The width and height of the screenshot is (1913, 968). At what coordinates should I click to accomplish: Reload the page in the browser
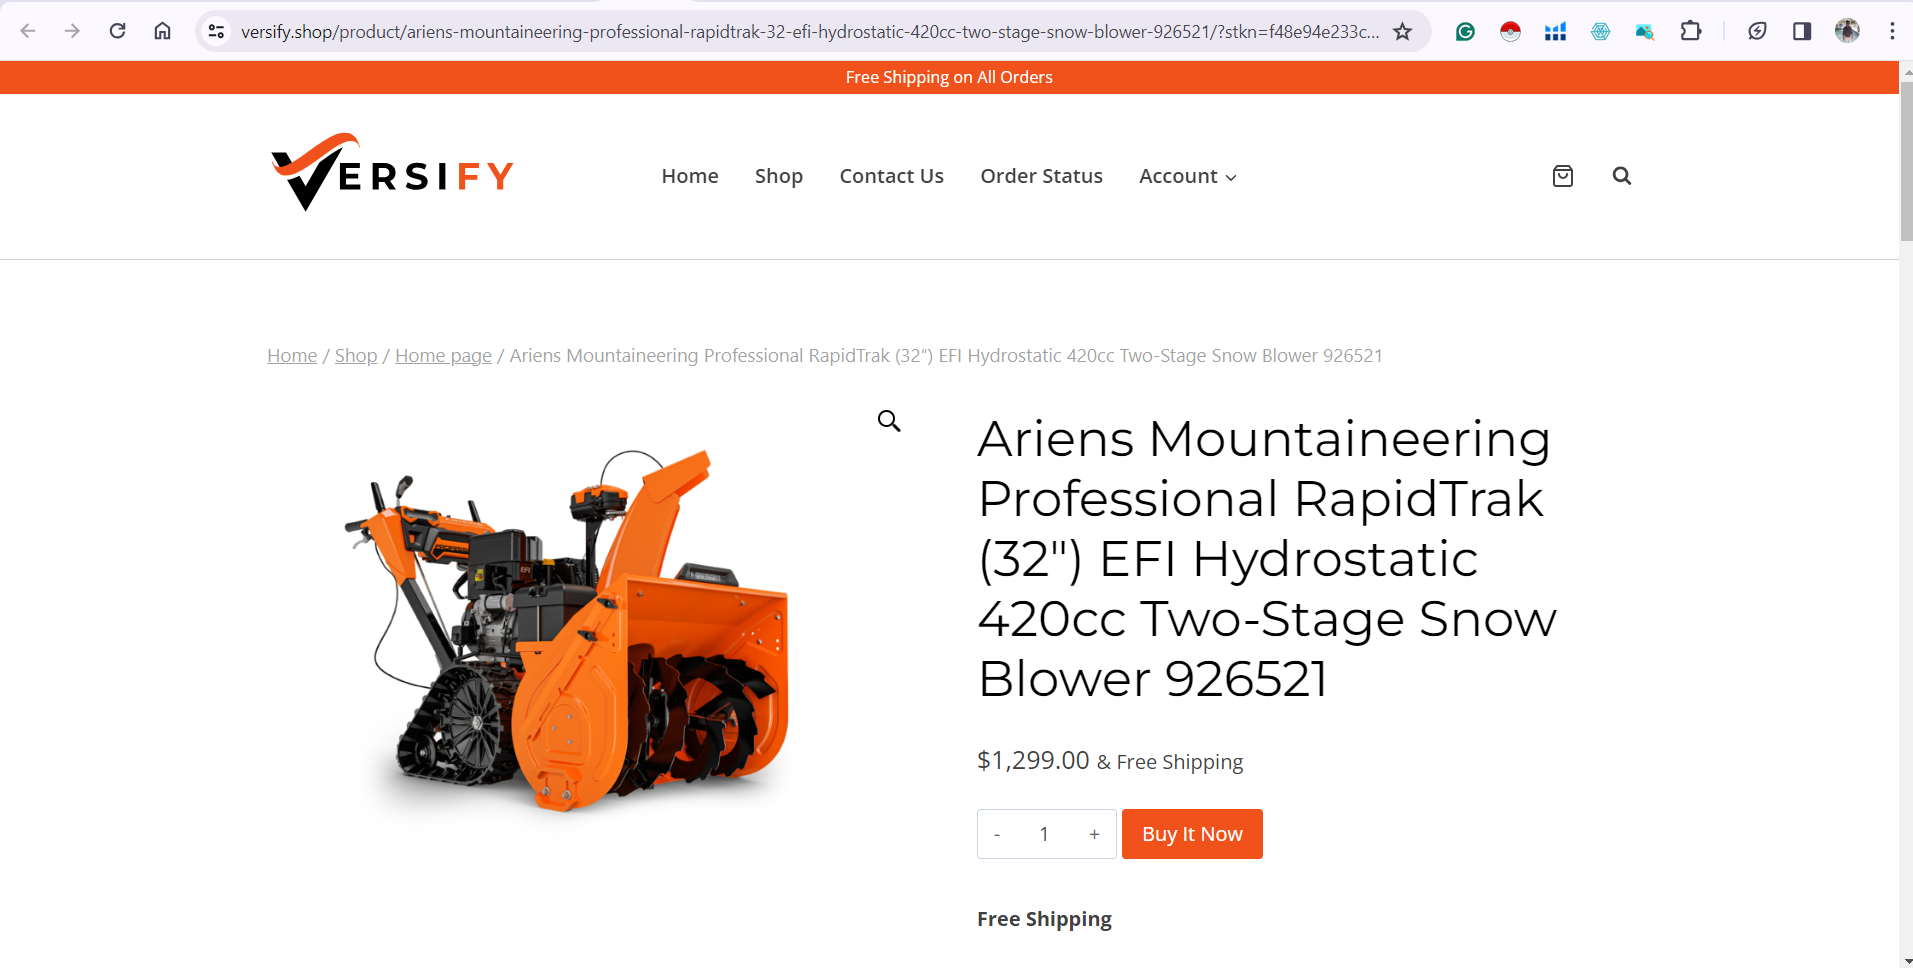[x=117, y=31]
